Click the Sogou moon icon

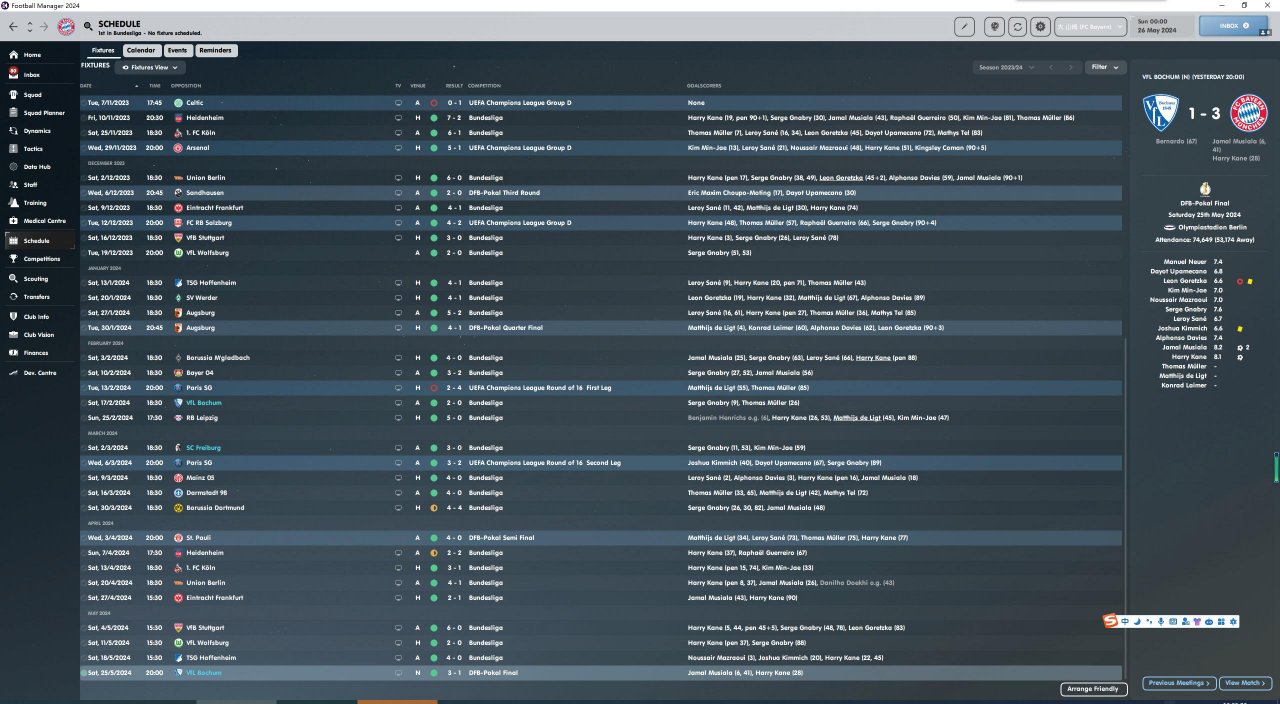(1138, 622)
